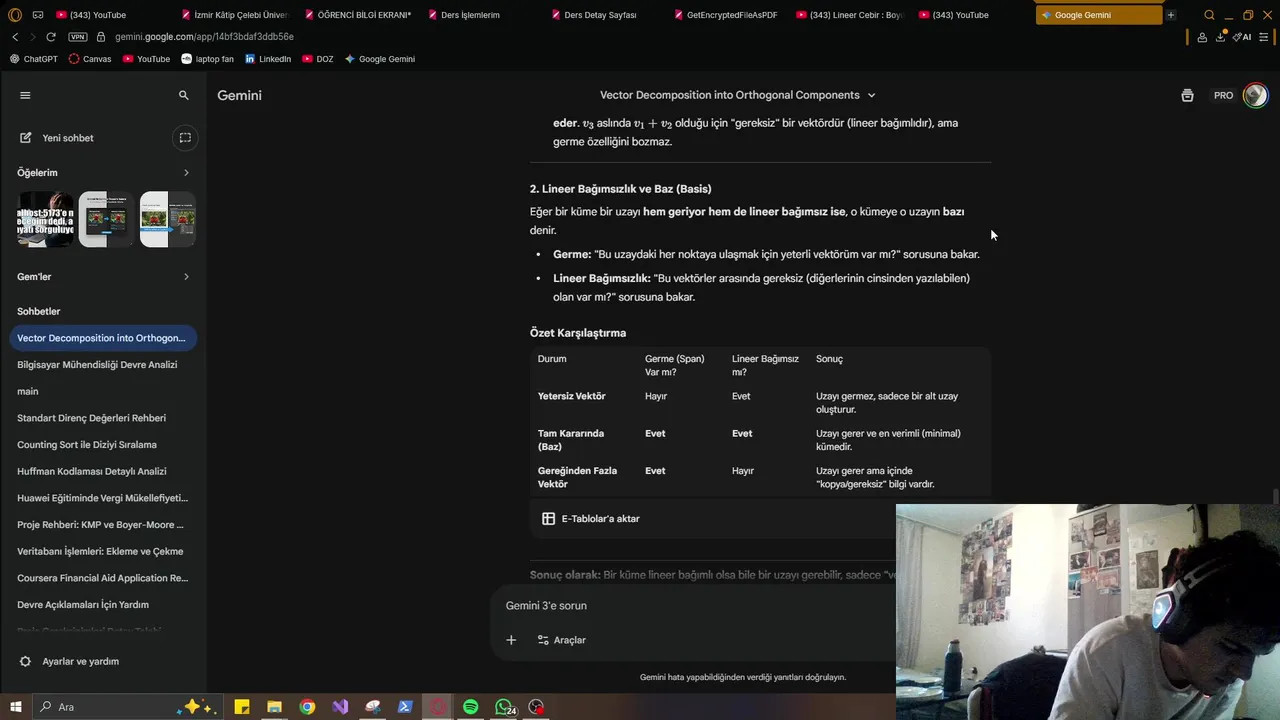Open Sticky Notes from the taskbar
1280x720 pixels.
click(241, 707)
